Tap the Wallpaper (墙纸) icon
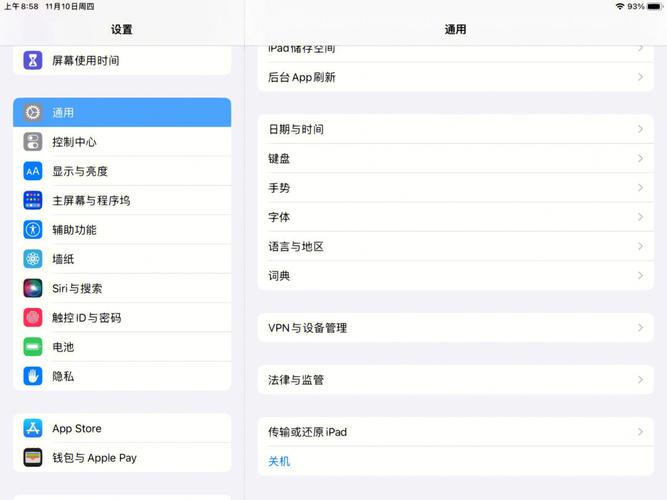Viewport: 667px width, 500px height. coord(33,259)
